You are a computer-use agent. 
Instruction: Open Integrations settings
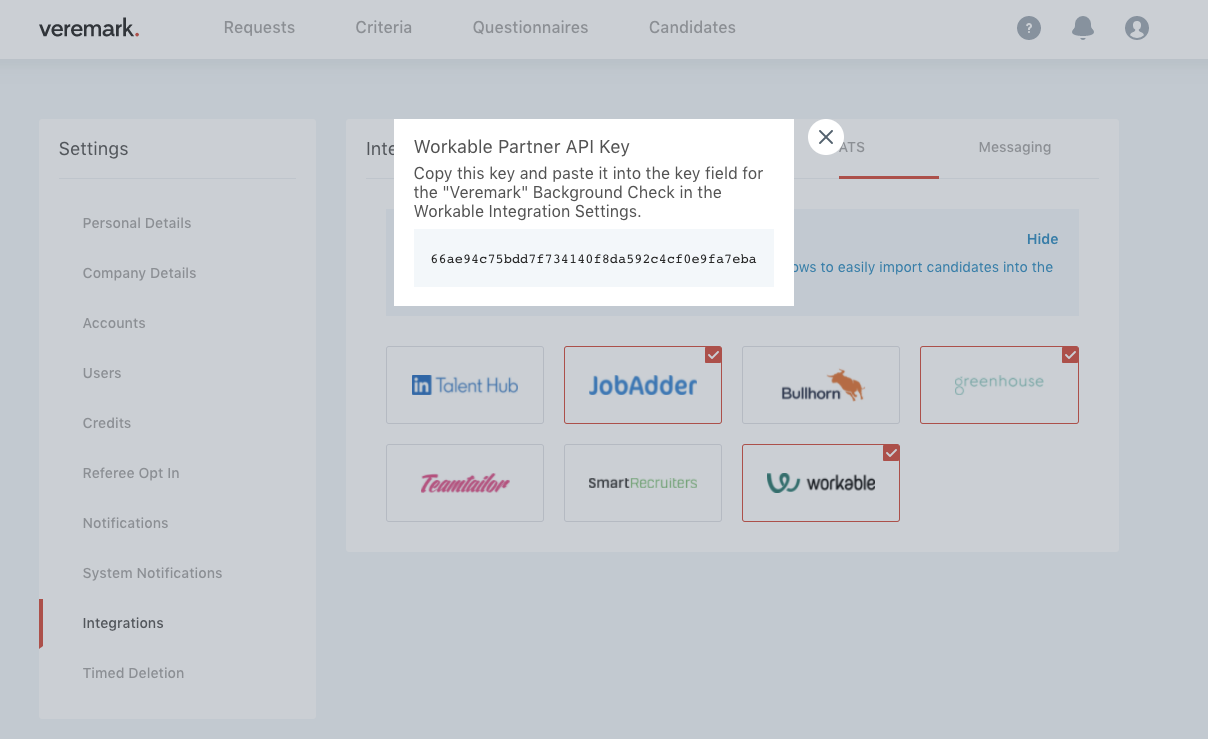coord(123,623)
